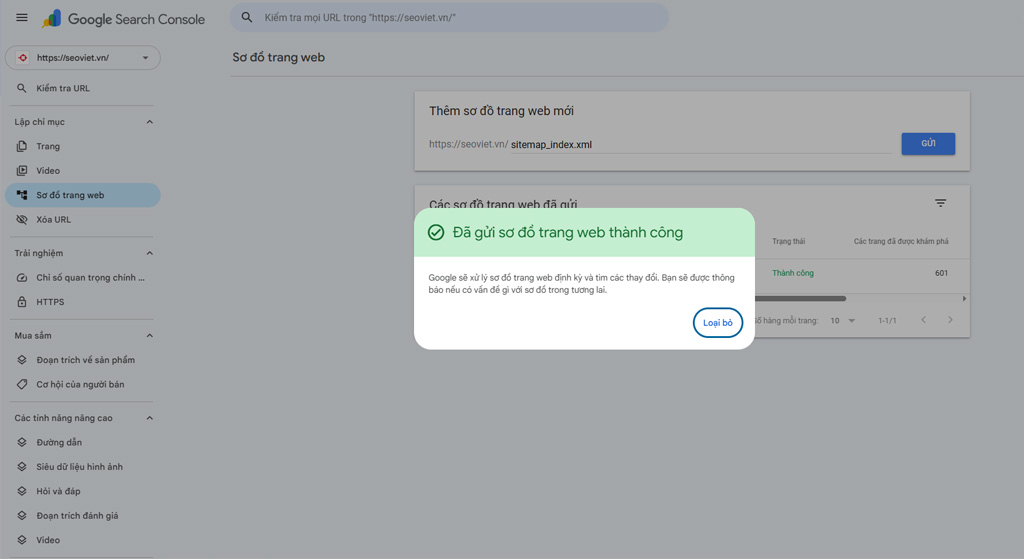Collapse the Trải nghiệm section

(x=150, y=253)
